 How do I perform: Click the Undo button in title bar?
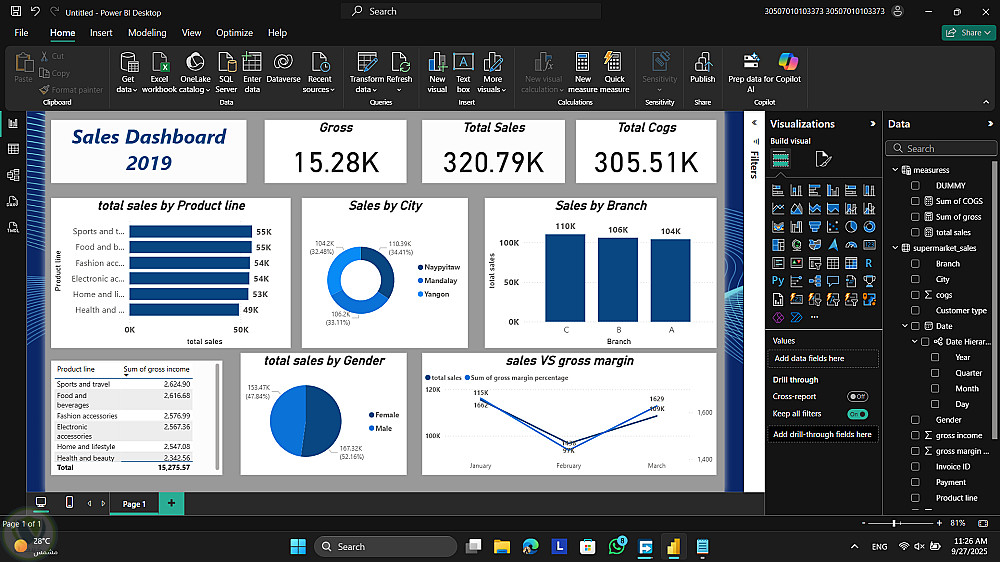[x=35, y=11]
